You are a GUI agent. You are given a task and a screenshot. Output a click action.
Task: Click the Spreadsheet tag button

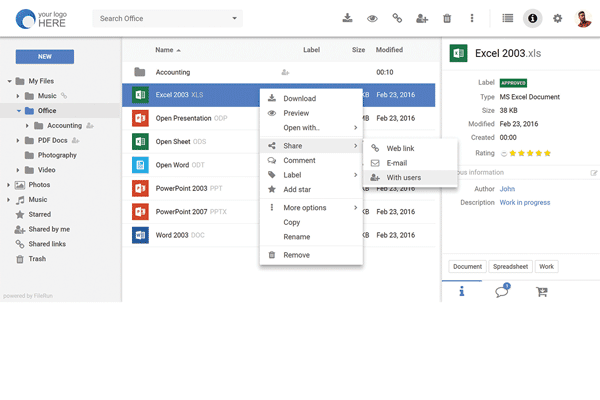pos(510,266)
